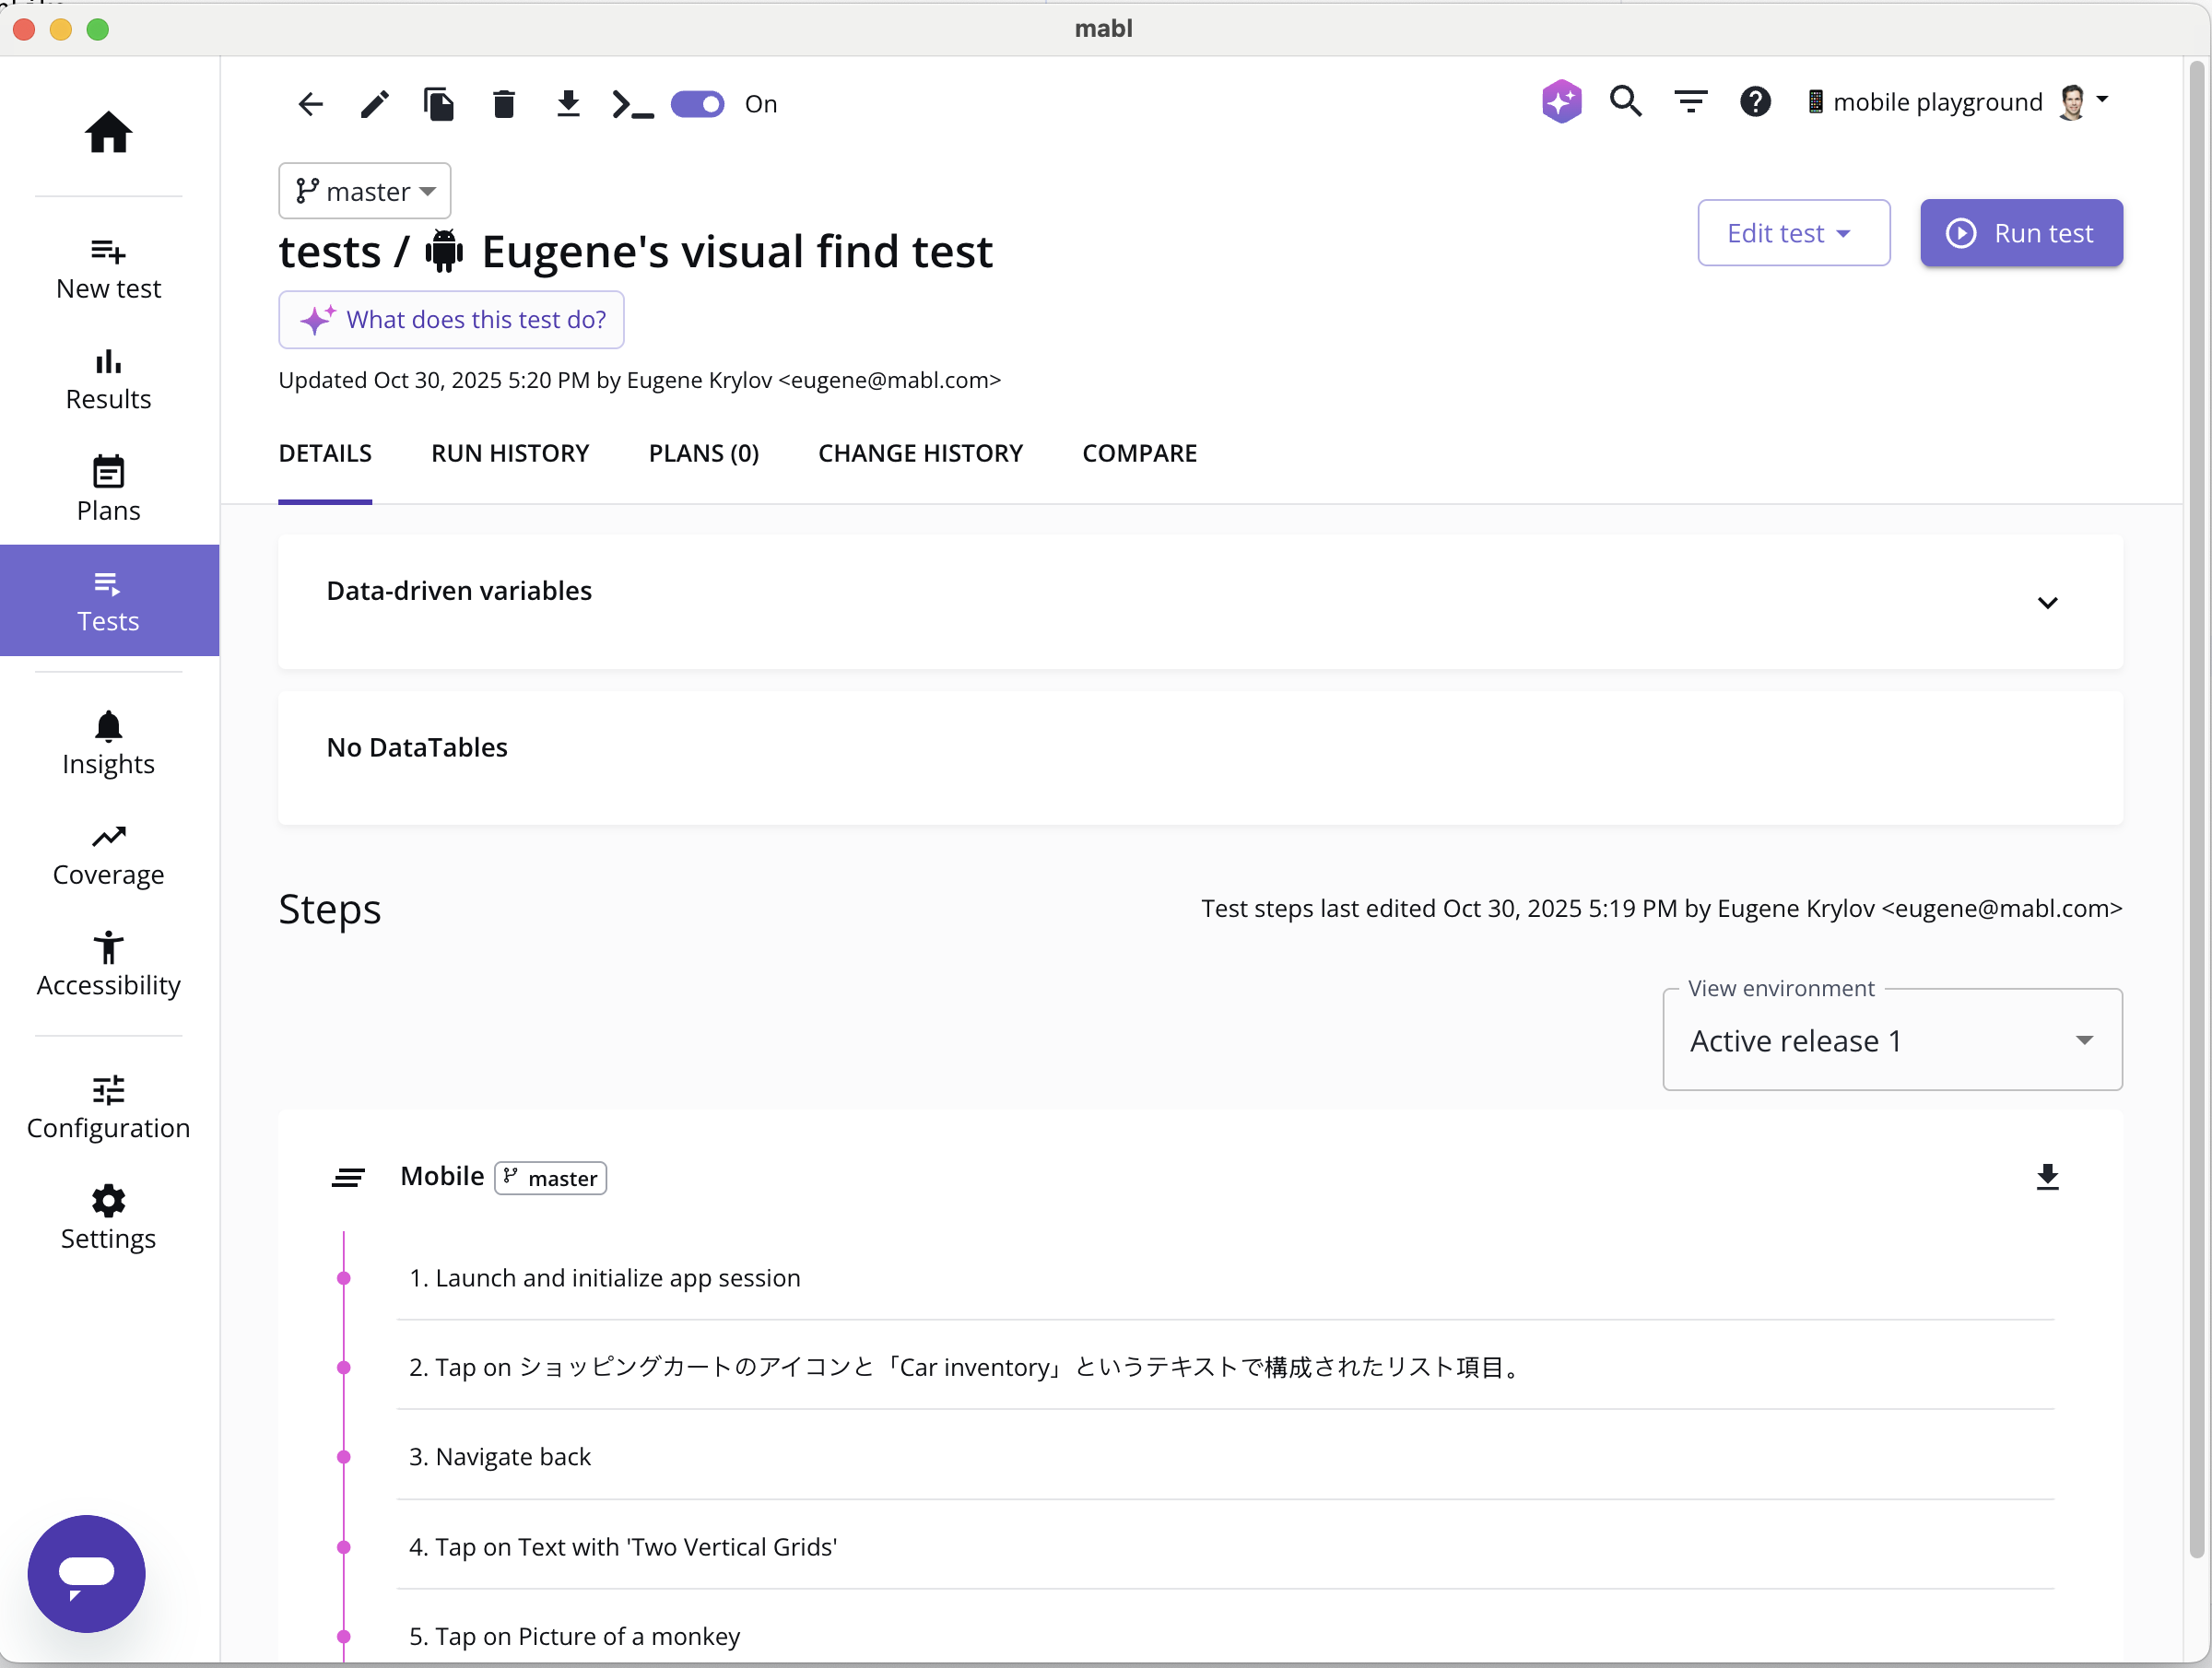Viewport: 2212px width, 1668px height.
Task: Open the chat widget bubble
Action: coord(86,1573)
